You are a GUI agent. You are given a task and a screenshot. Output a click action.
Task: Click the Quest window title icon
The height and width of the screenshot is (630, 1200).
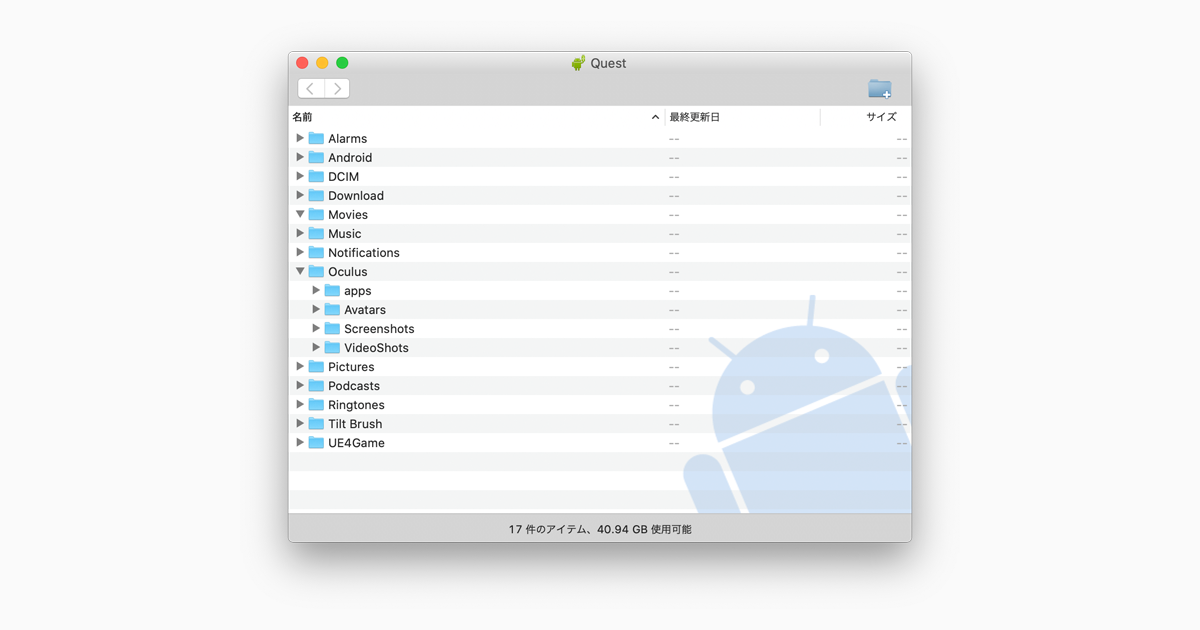pyautogui.click(x=579, y=63)
